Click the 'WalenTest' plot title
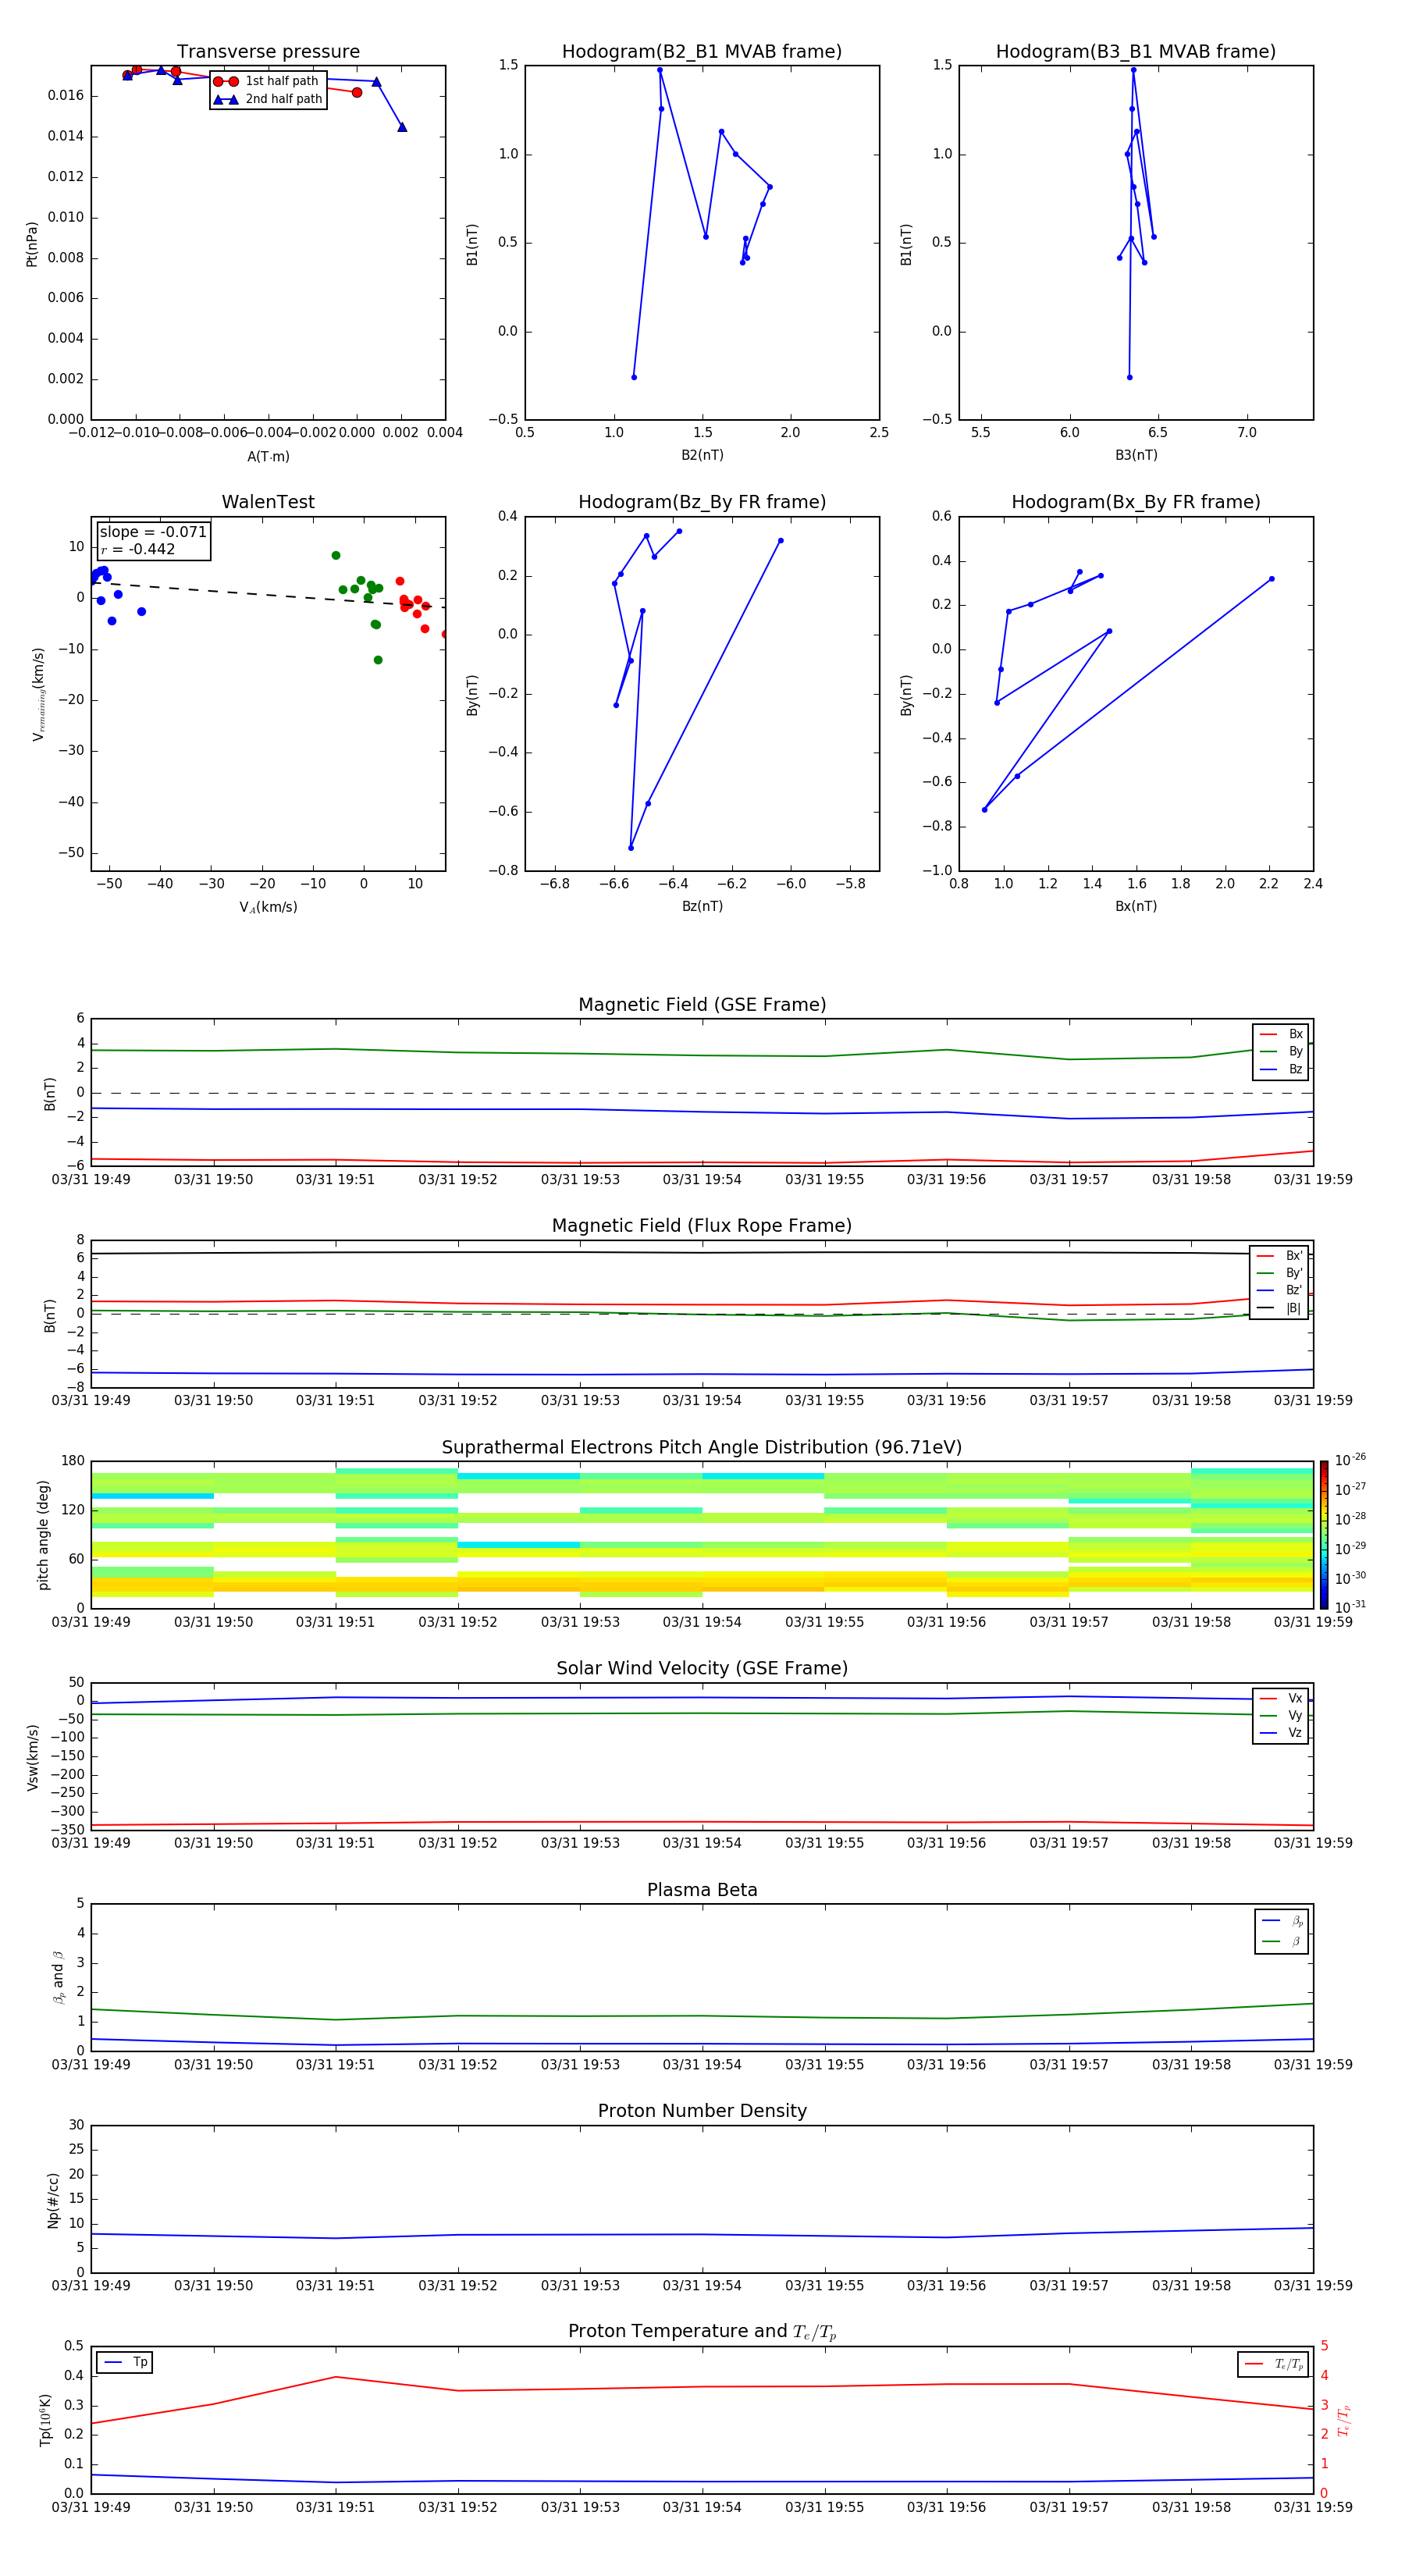1405x2576 pixels. coord(268,502)
